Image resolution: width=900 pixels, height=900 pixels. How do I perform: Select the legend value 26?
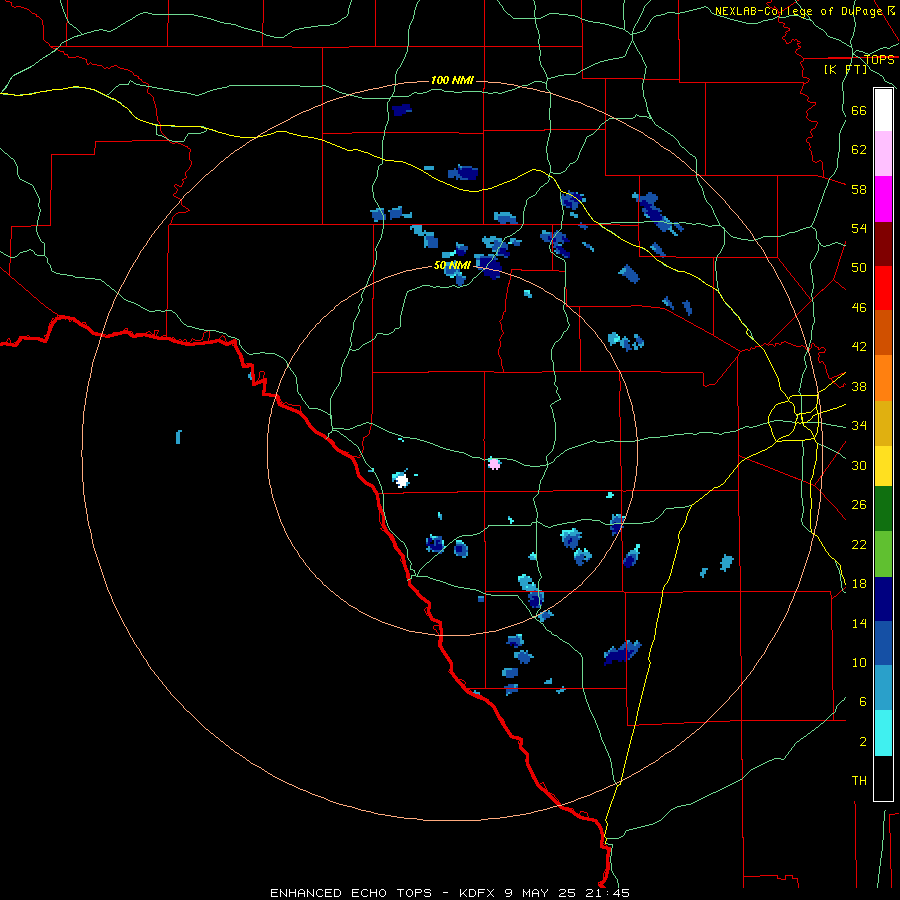coord(859,505)
